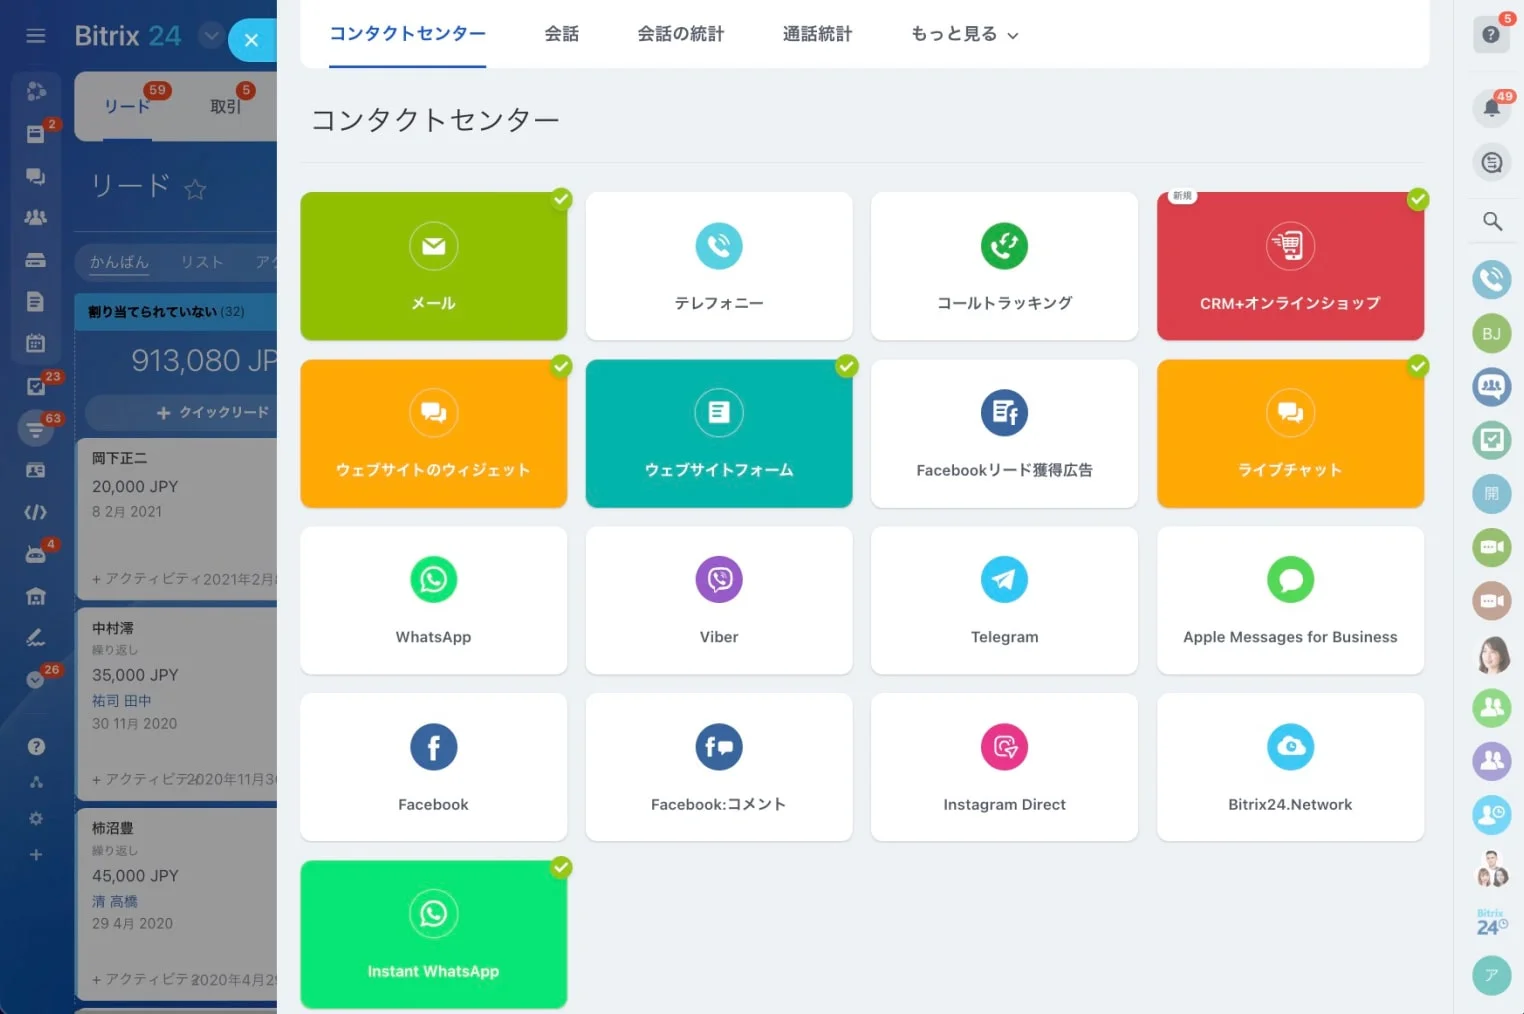This screenshot has height=1014, width=1524.
Task: Open the CRM+オンラインショップ red card
Action: (x=1290, y=266)
